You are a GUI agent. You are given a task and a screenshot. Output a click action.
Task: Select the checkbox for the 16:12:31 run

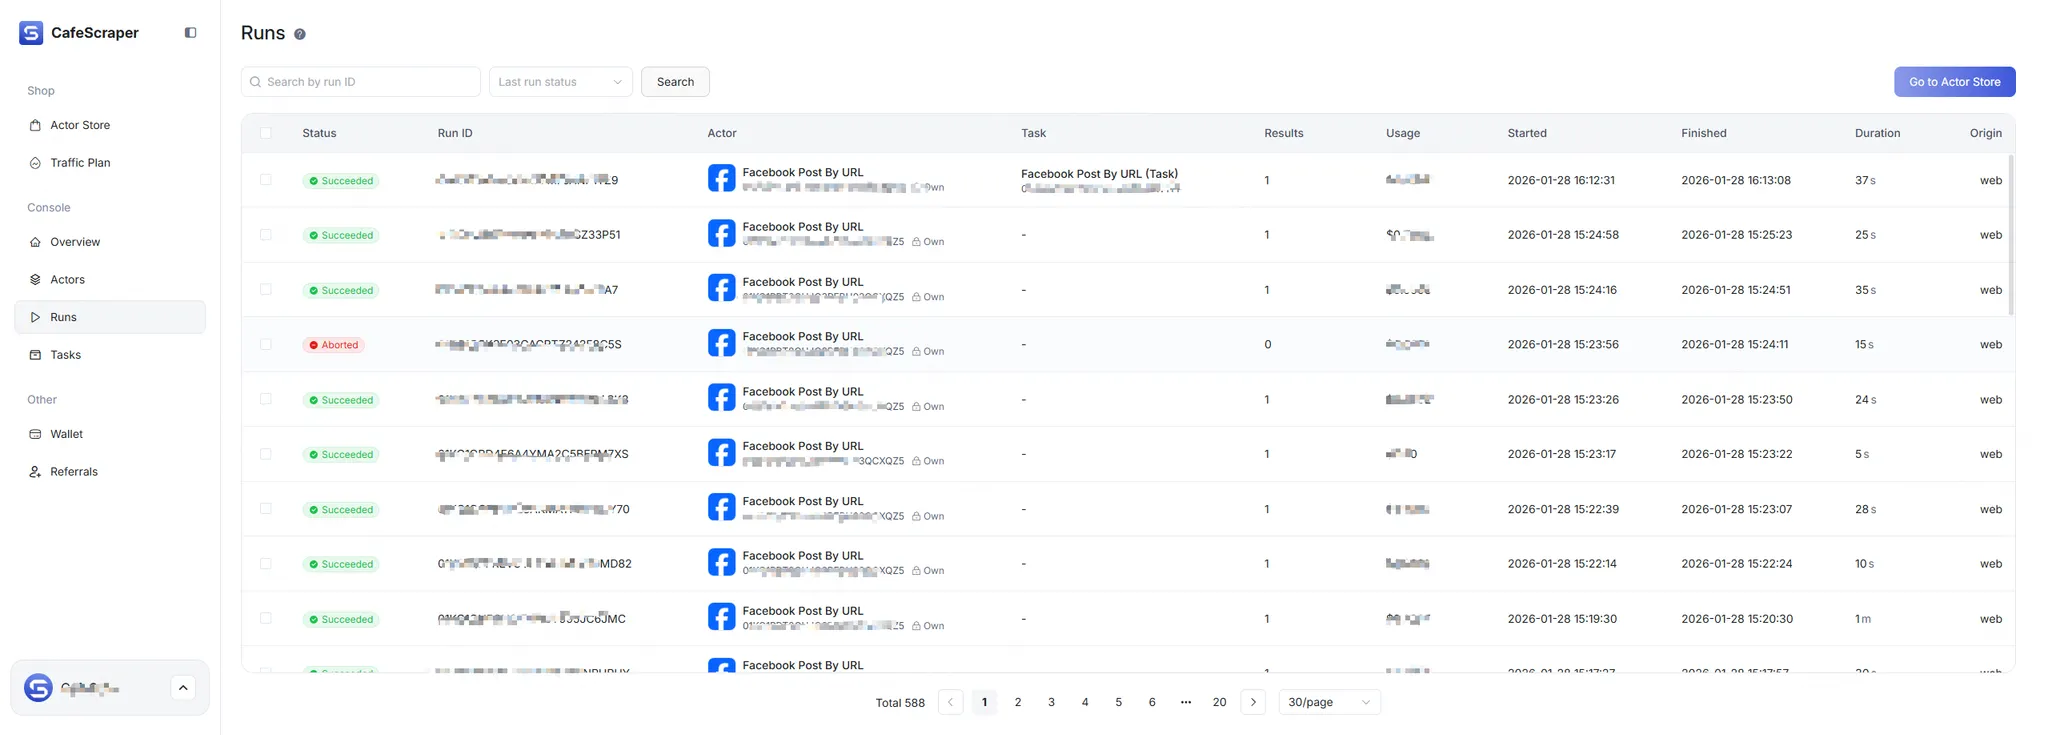[x=265, y=180]
